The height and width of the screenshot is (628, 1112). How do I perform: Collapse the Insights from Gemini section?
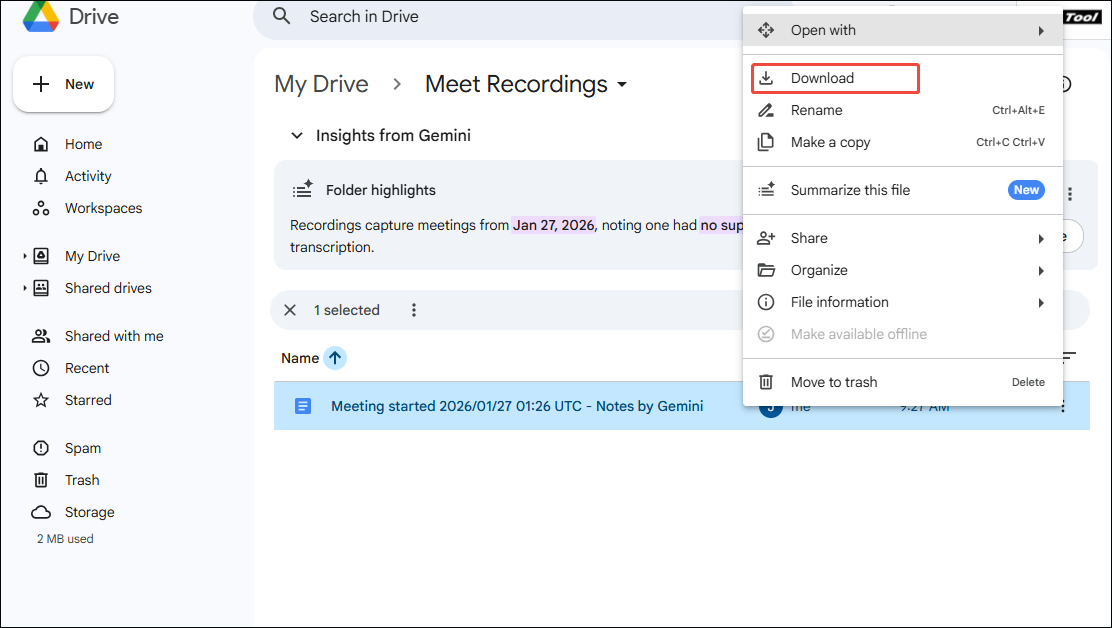297,135
